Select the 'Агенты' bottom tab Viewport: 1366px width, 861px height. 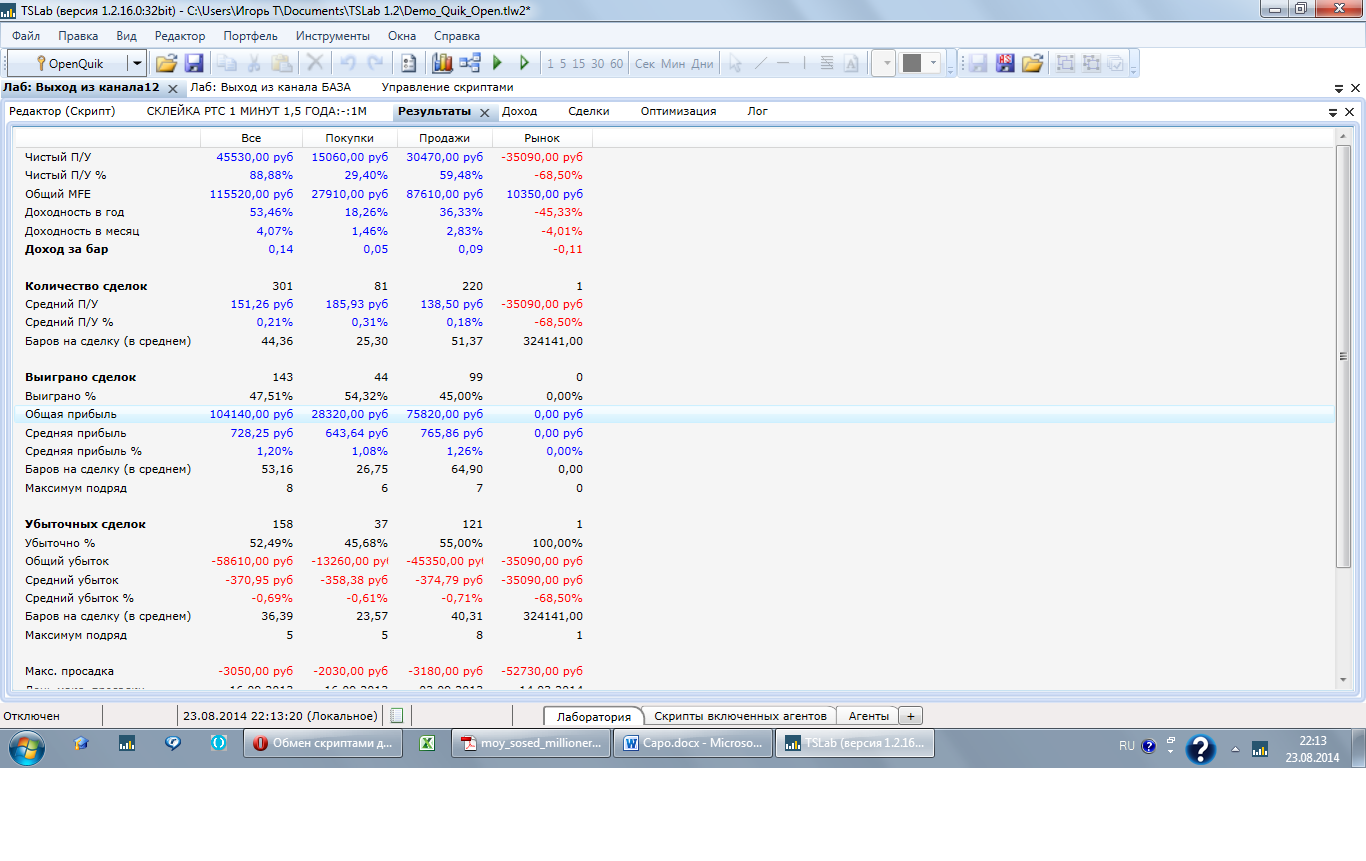(x=868, y=716)
